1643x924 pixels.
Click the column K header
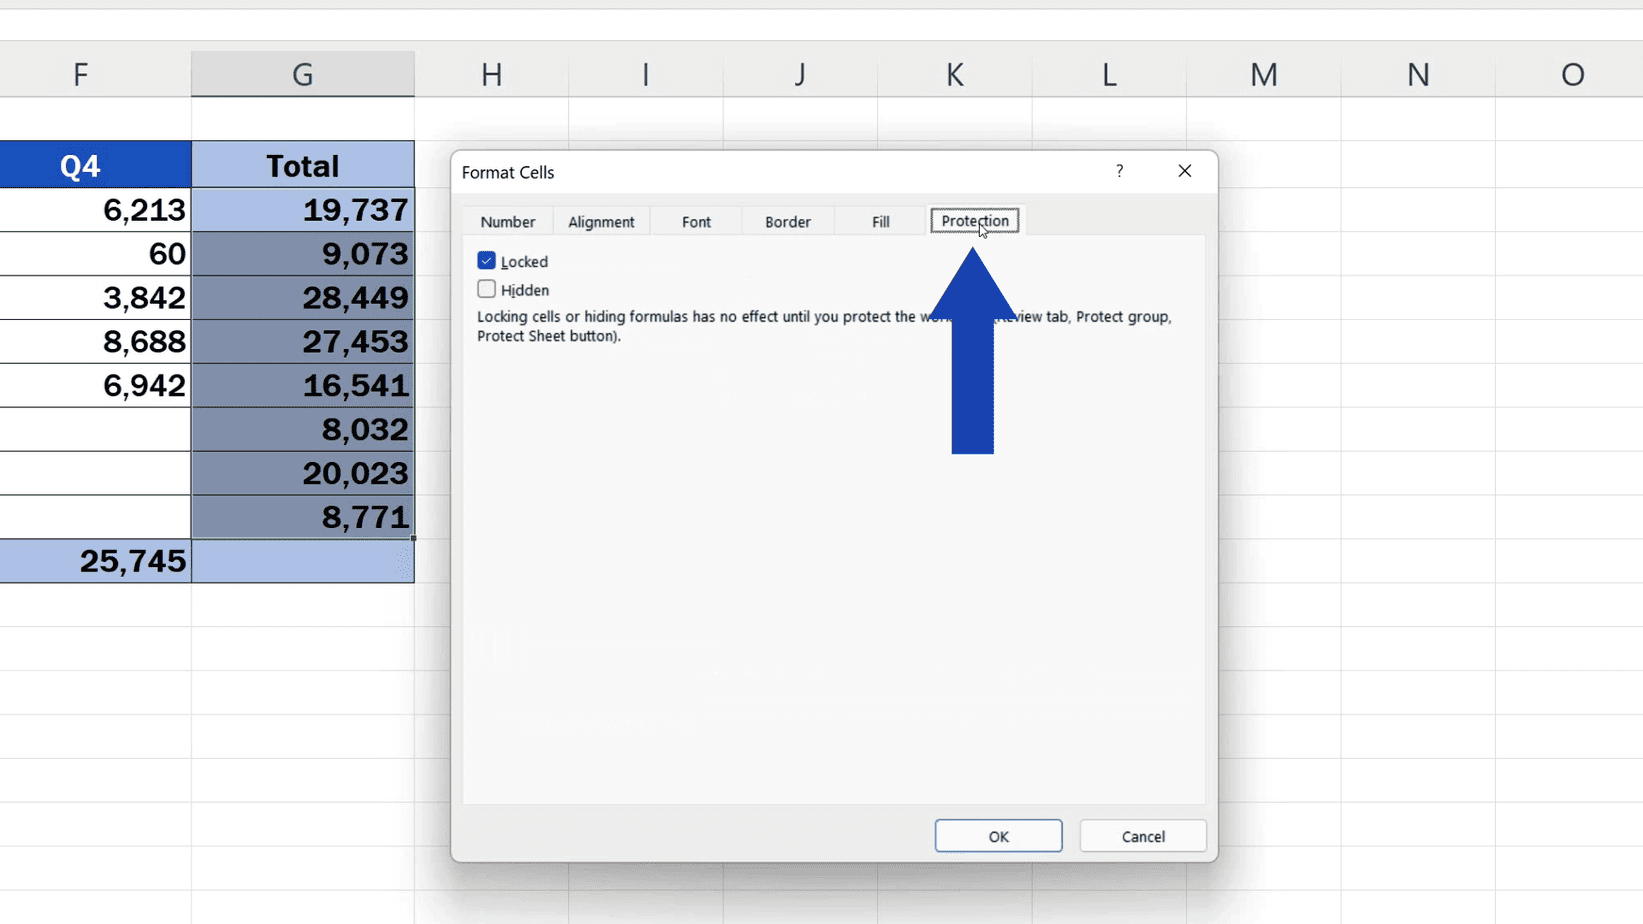point(953,73)
